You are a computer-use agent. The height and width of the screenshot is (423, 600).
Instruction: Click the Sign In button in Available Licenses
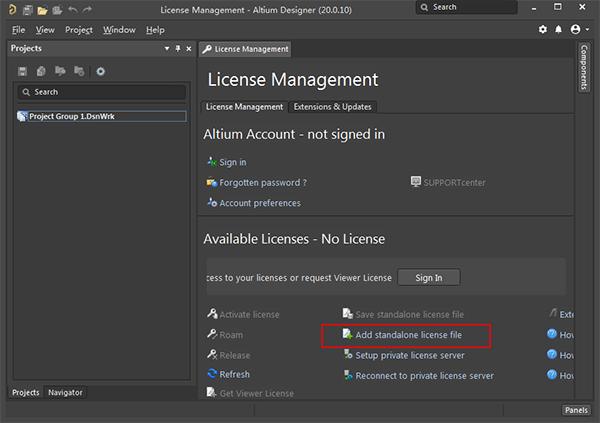[x=429, y=278]
